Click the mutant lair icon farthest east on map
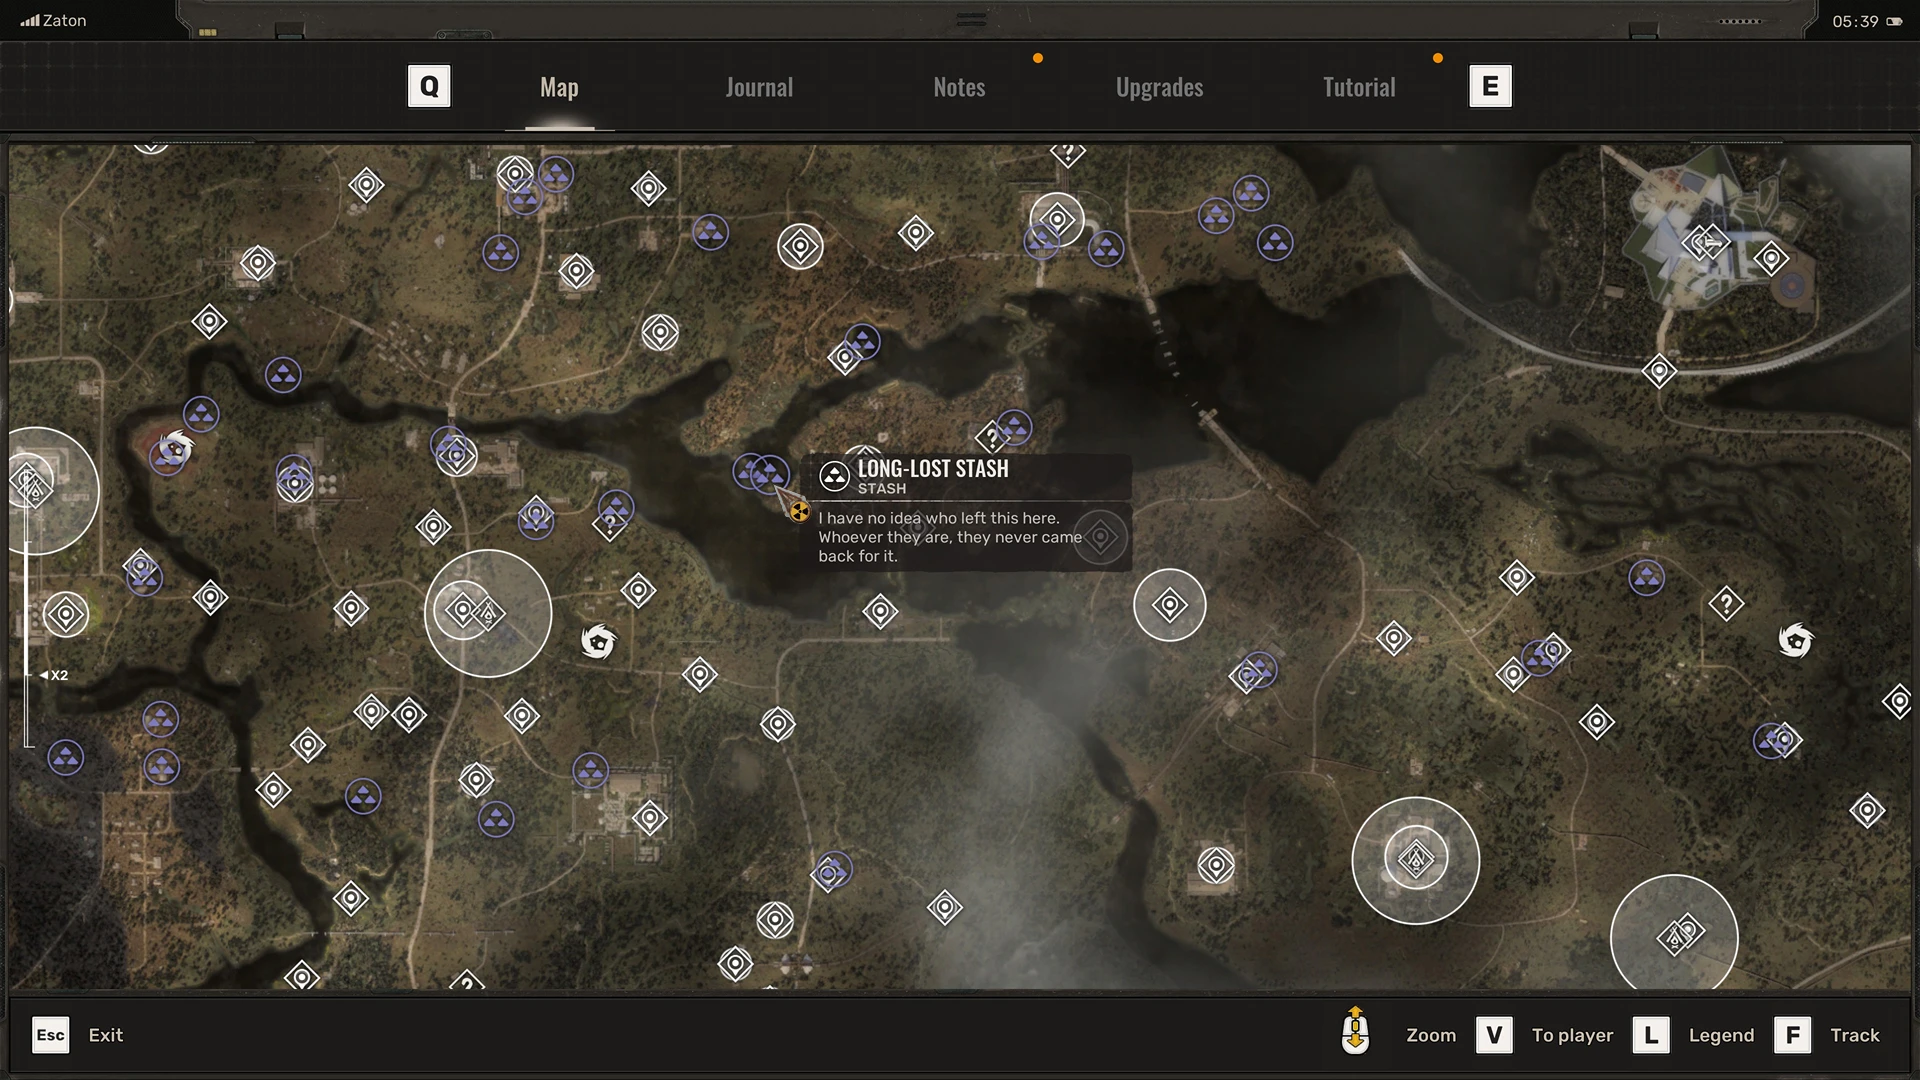This screenshot has height=1080, width=1920. click(1795, 639)
